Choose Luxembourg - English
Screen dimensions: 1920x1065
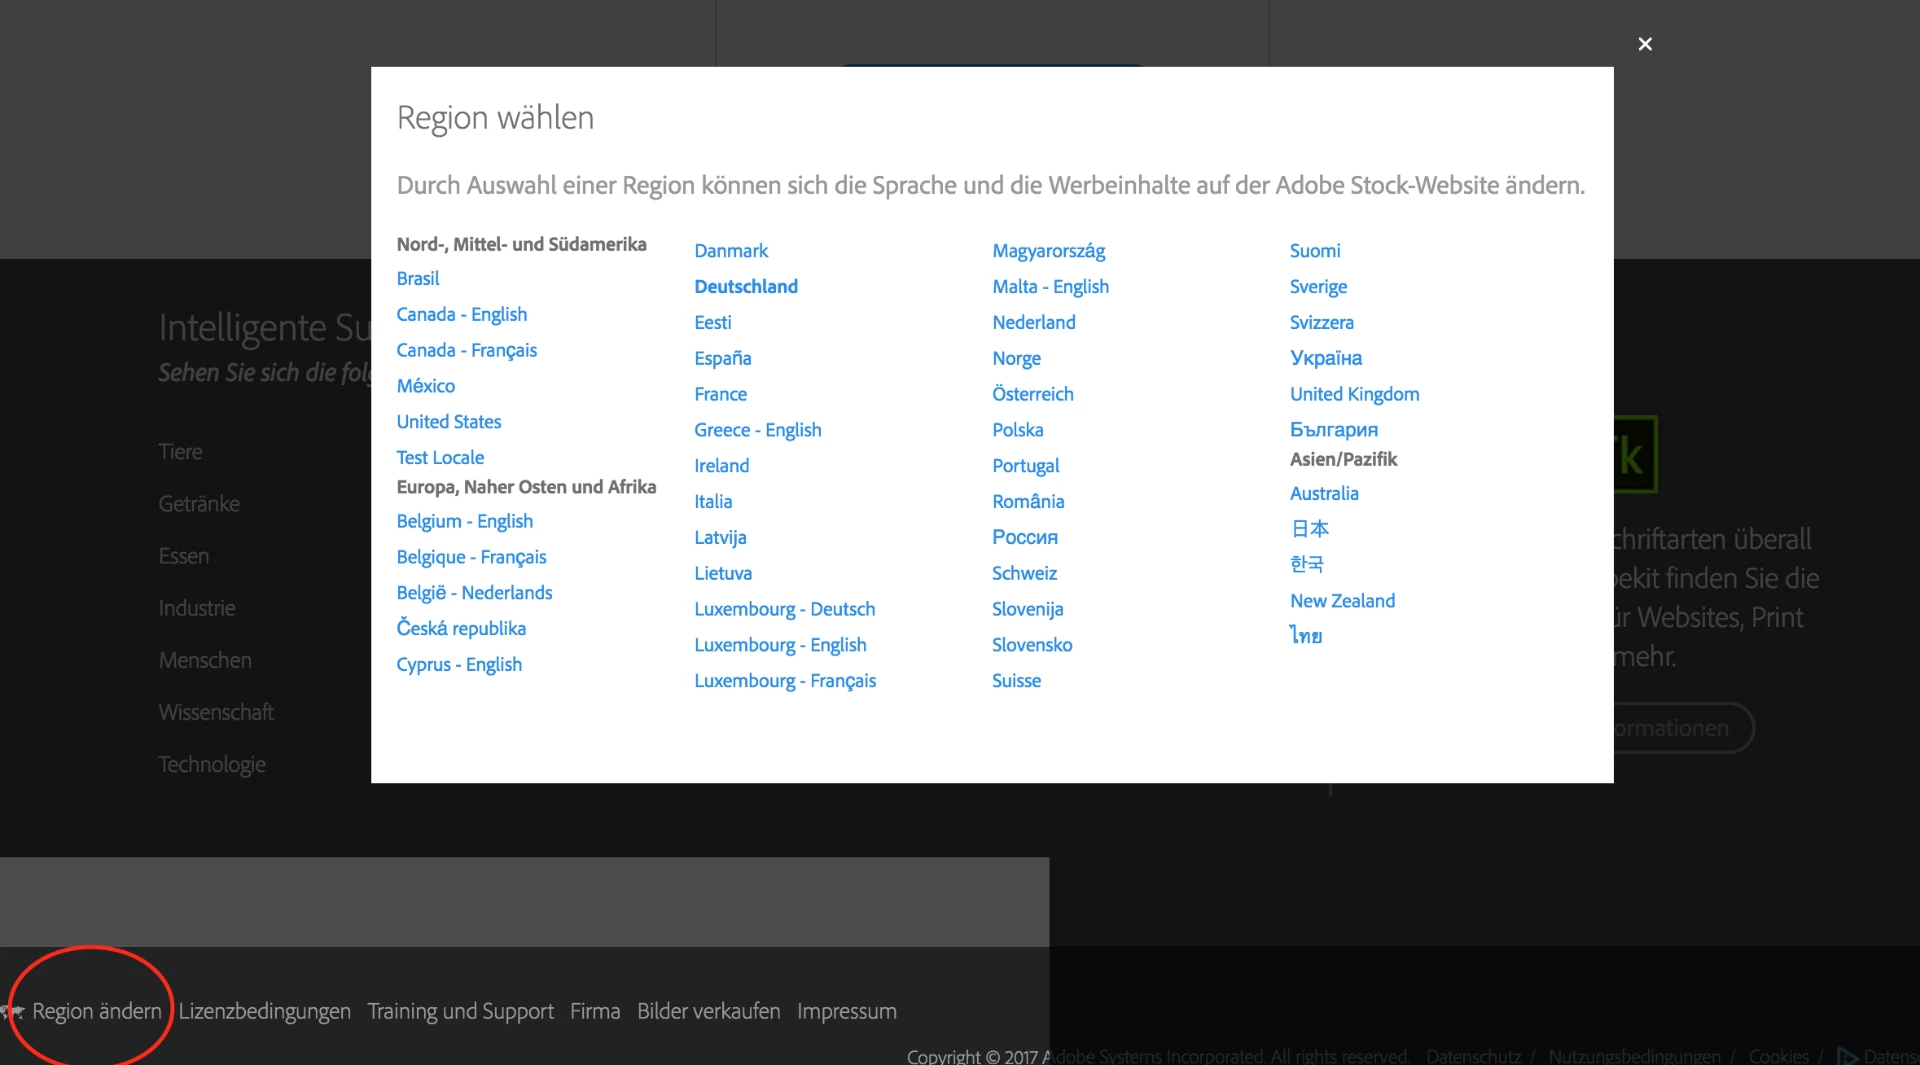[781, 646]
